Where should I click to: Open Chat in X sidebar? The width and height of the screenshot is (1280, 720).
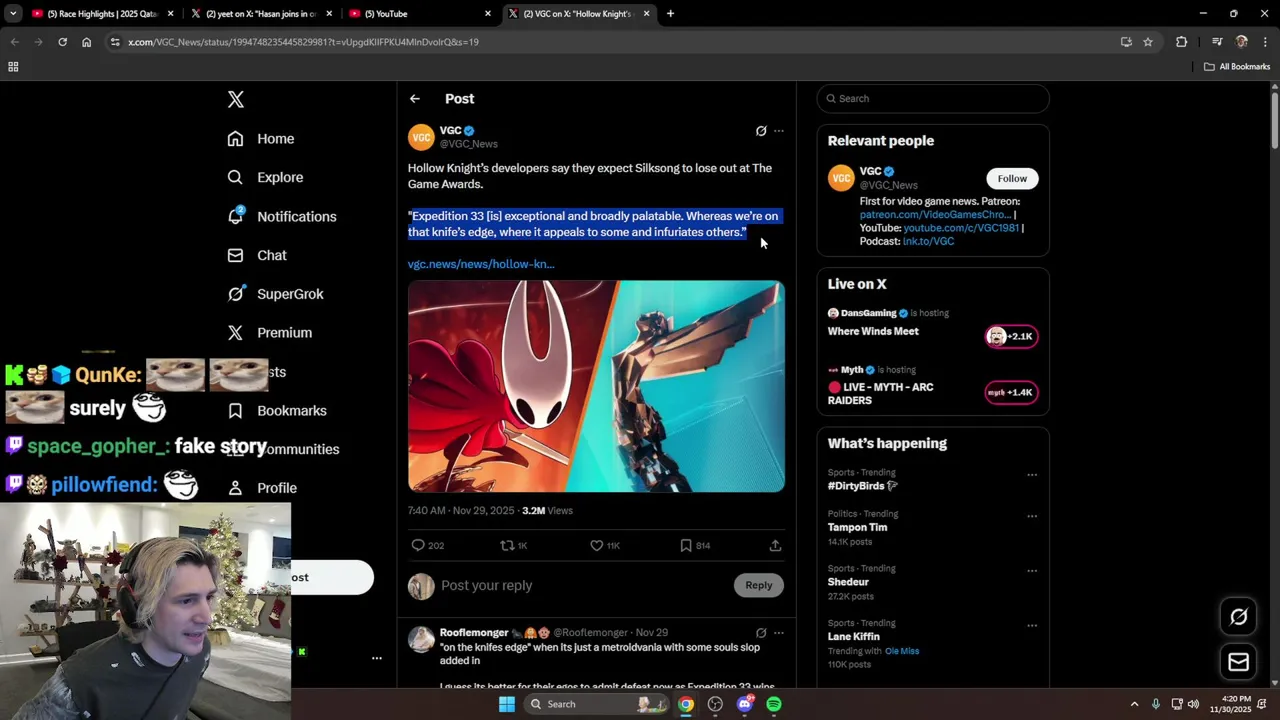click(x=256, y=255)
